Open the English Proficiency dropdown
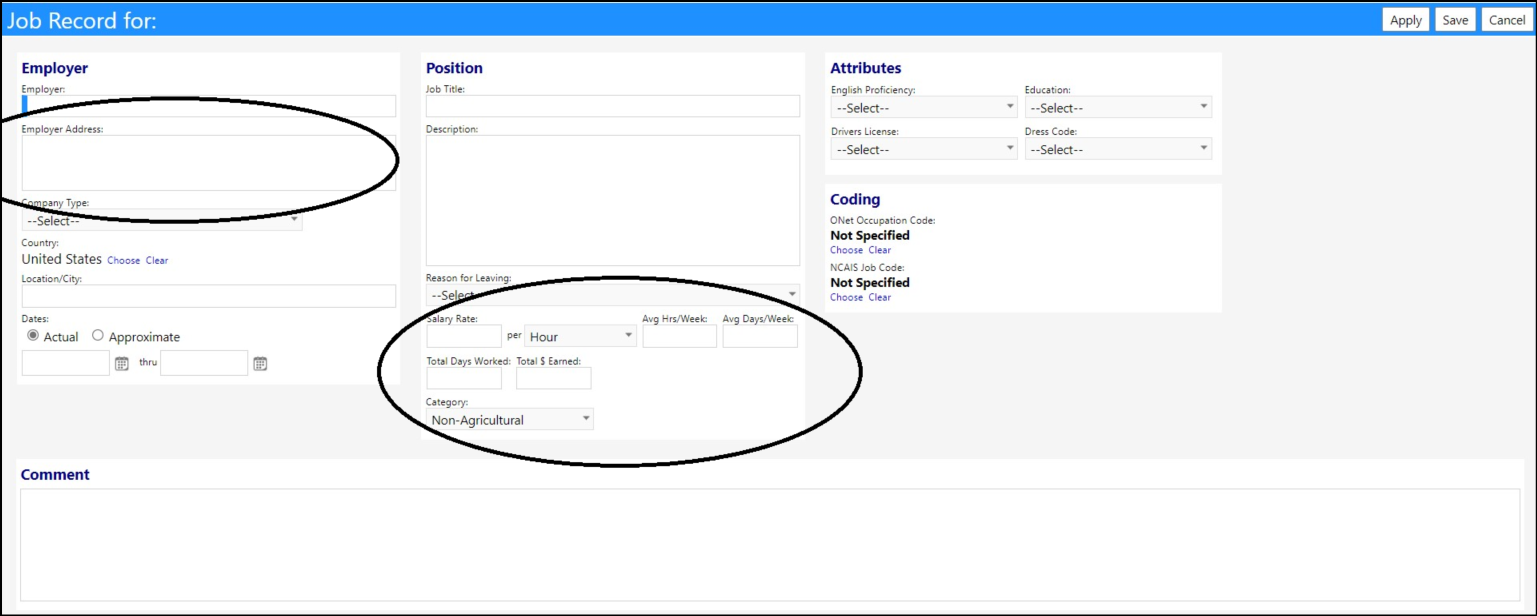This screenshot has width=1537, height=616. [924, 107]
